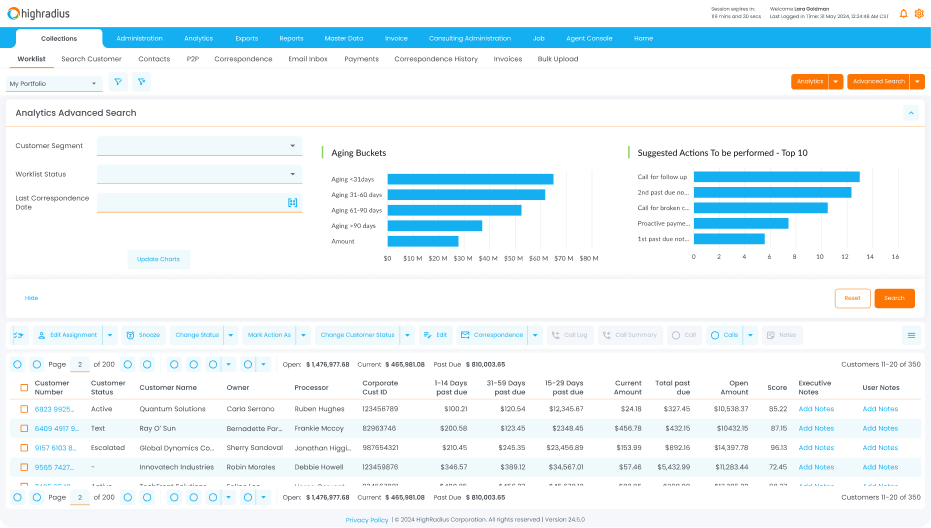Switch to the Master Data tab

pos(343,38)
